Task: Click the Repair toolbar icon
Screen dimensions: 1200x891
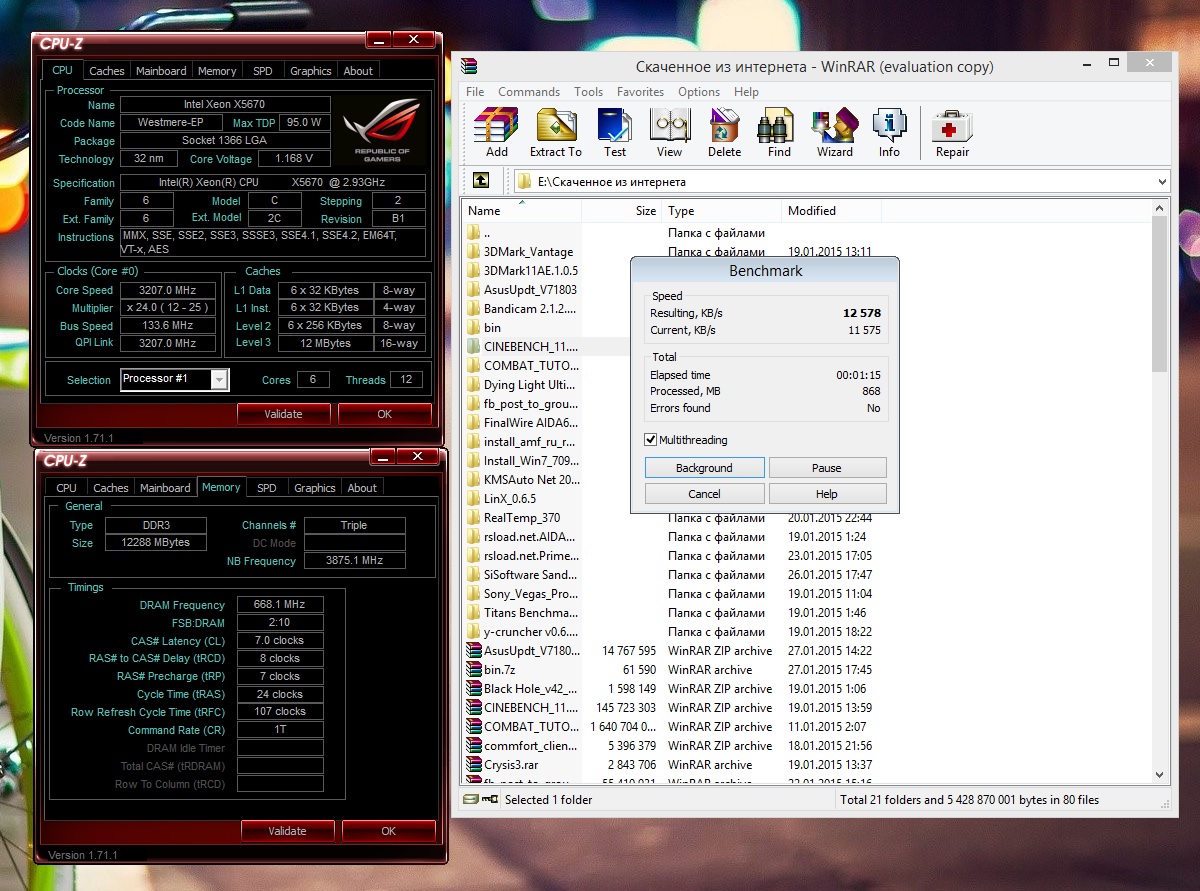Action: coord(952,133)
